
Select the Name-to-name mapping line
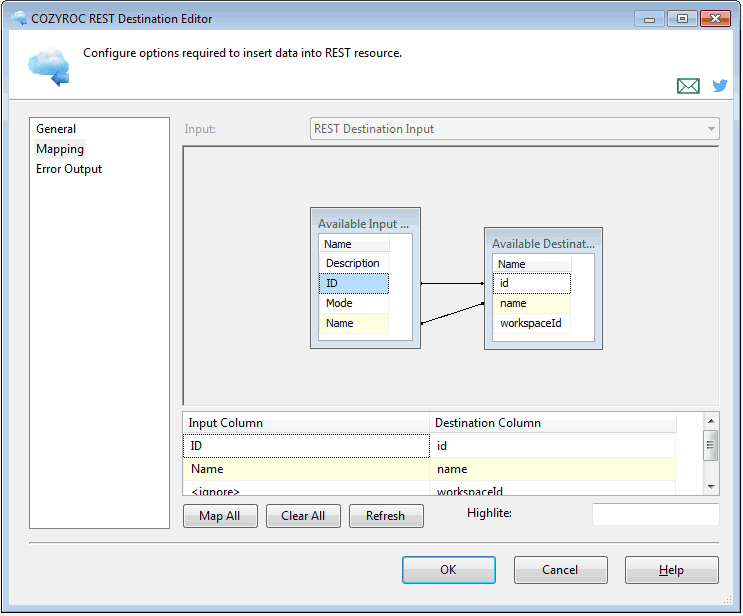(453, 313)
